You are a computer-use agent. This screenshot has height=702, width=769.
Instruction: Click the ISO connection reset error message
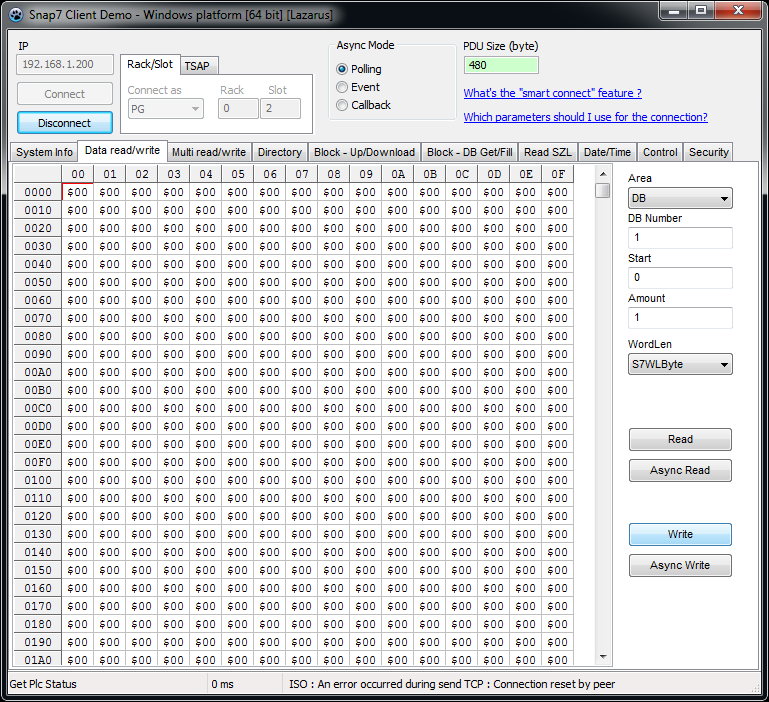coord(452,684)
